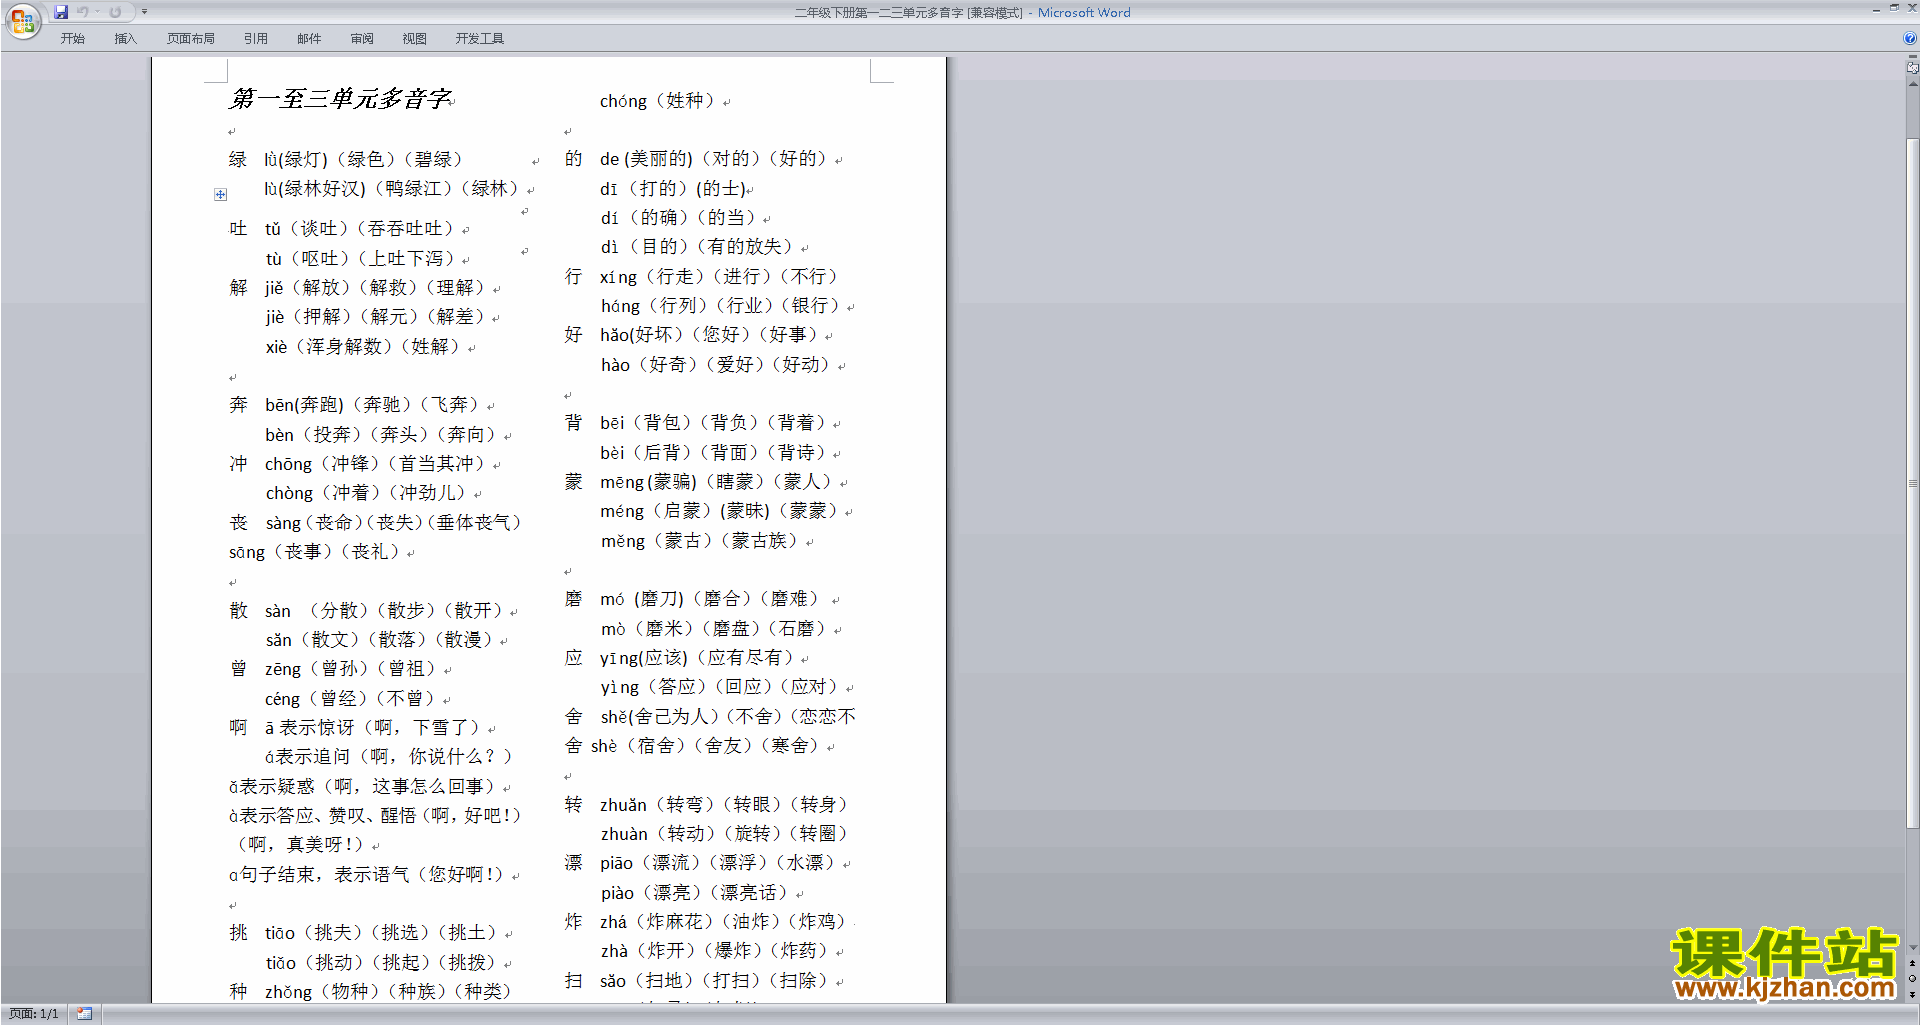Image resolution: width=1920 pixels, height=1025 pixels.
Task: Open the 开始 ribbon tab
Action: click(x=73, y=39)
